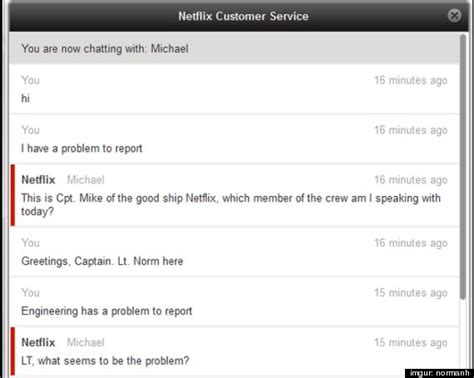
Task: Select "You are now chatting with: Michael" banner
Action: point(234,49)
